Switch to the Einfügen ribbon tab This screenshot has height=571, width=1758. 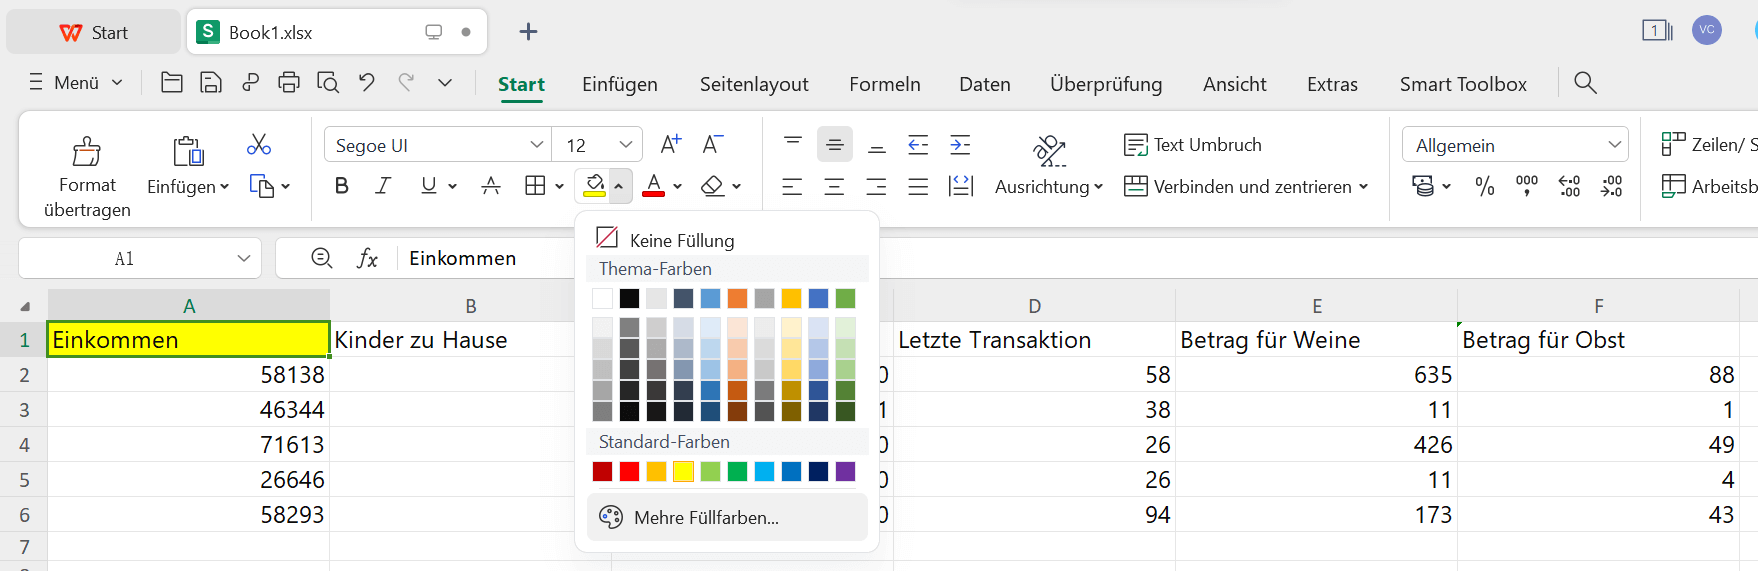619,84
